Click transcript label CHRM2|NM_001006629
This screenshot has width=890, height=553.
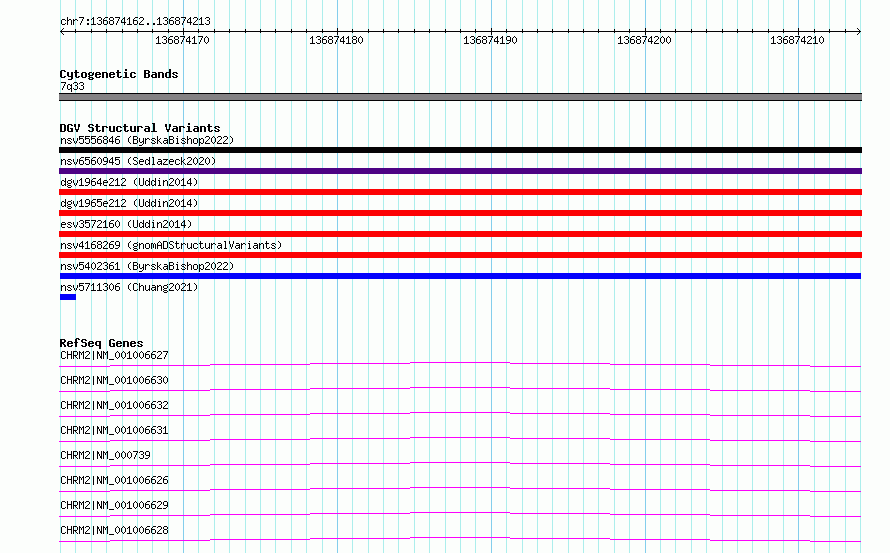coord(114,505)
